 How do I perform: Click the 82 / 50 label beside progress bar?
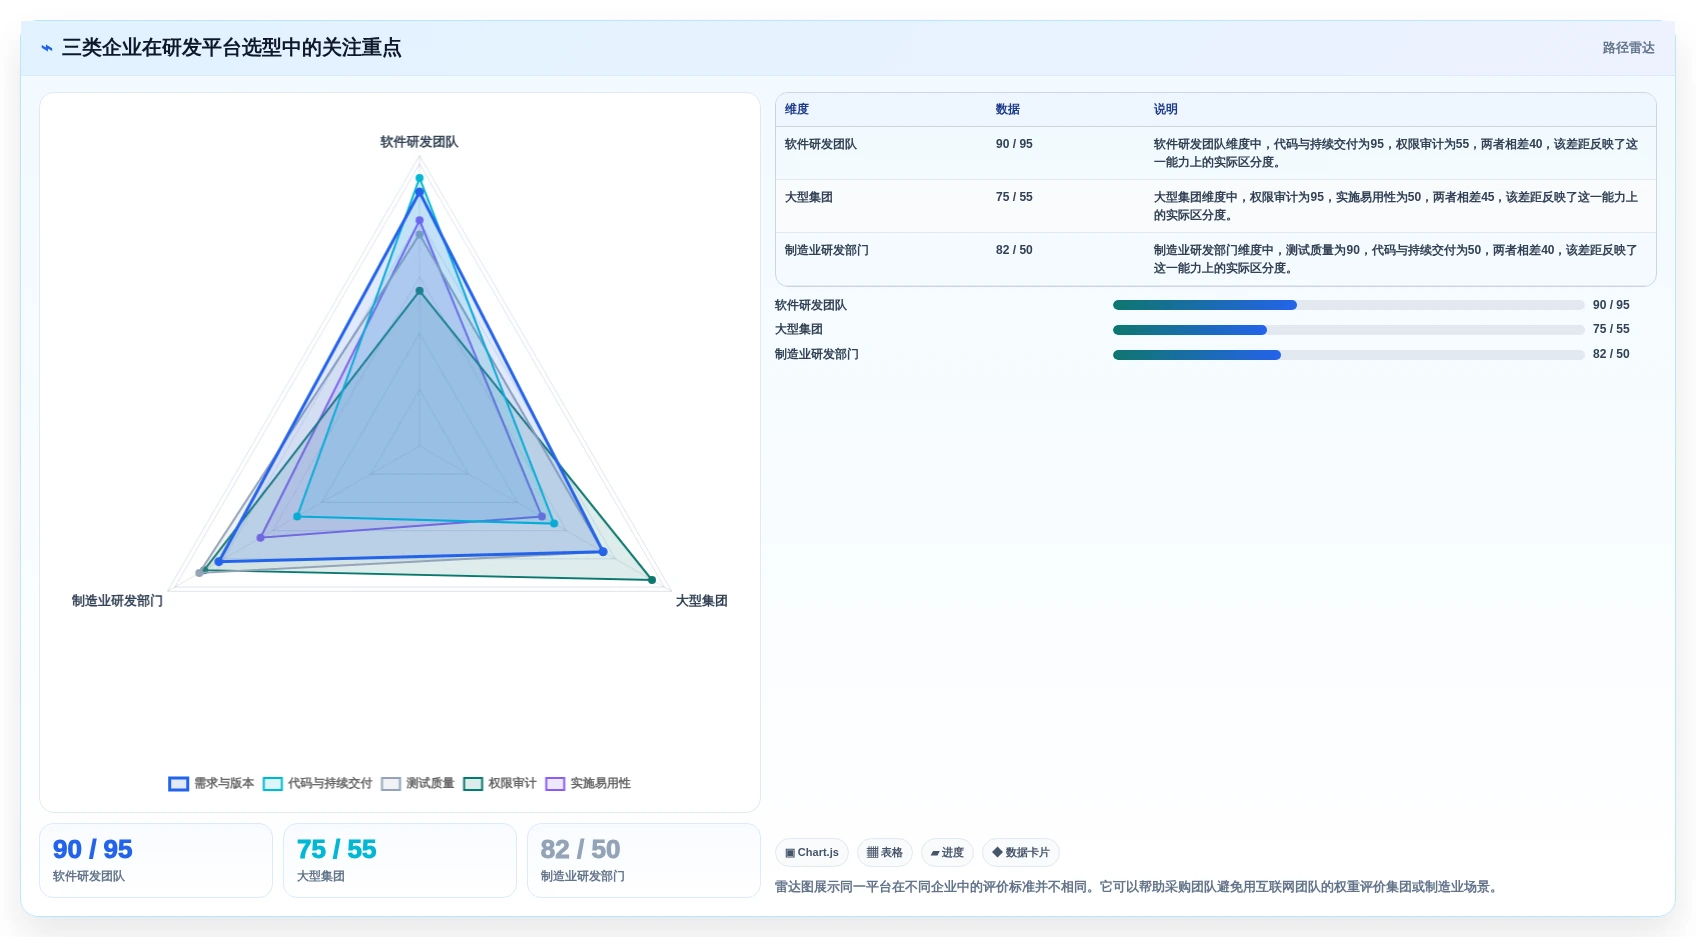tap(1611, 355)
